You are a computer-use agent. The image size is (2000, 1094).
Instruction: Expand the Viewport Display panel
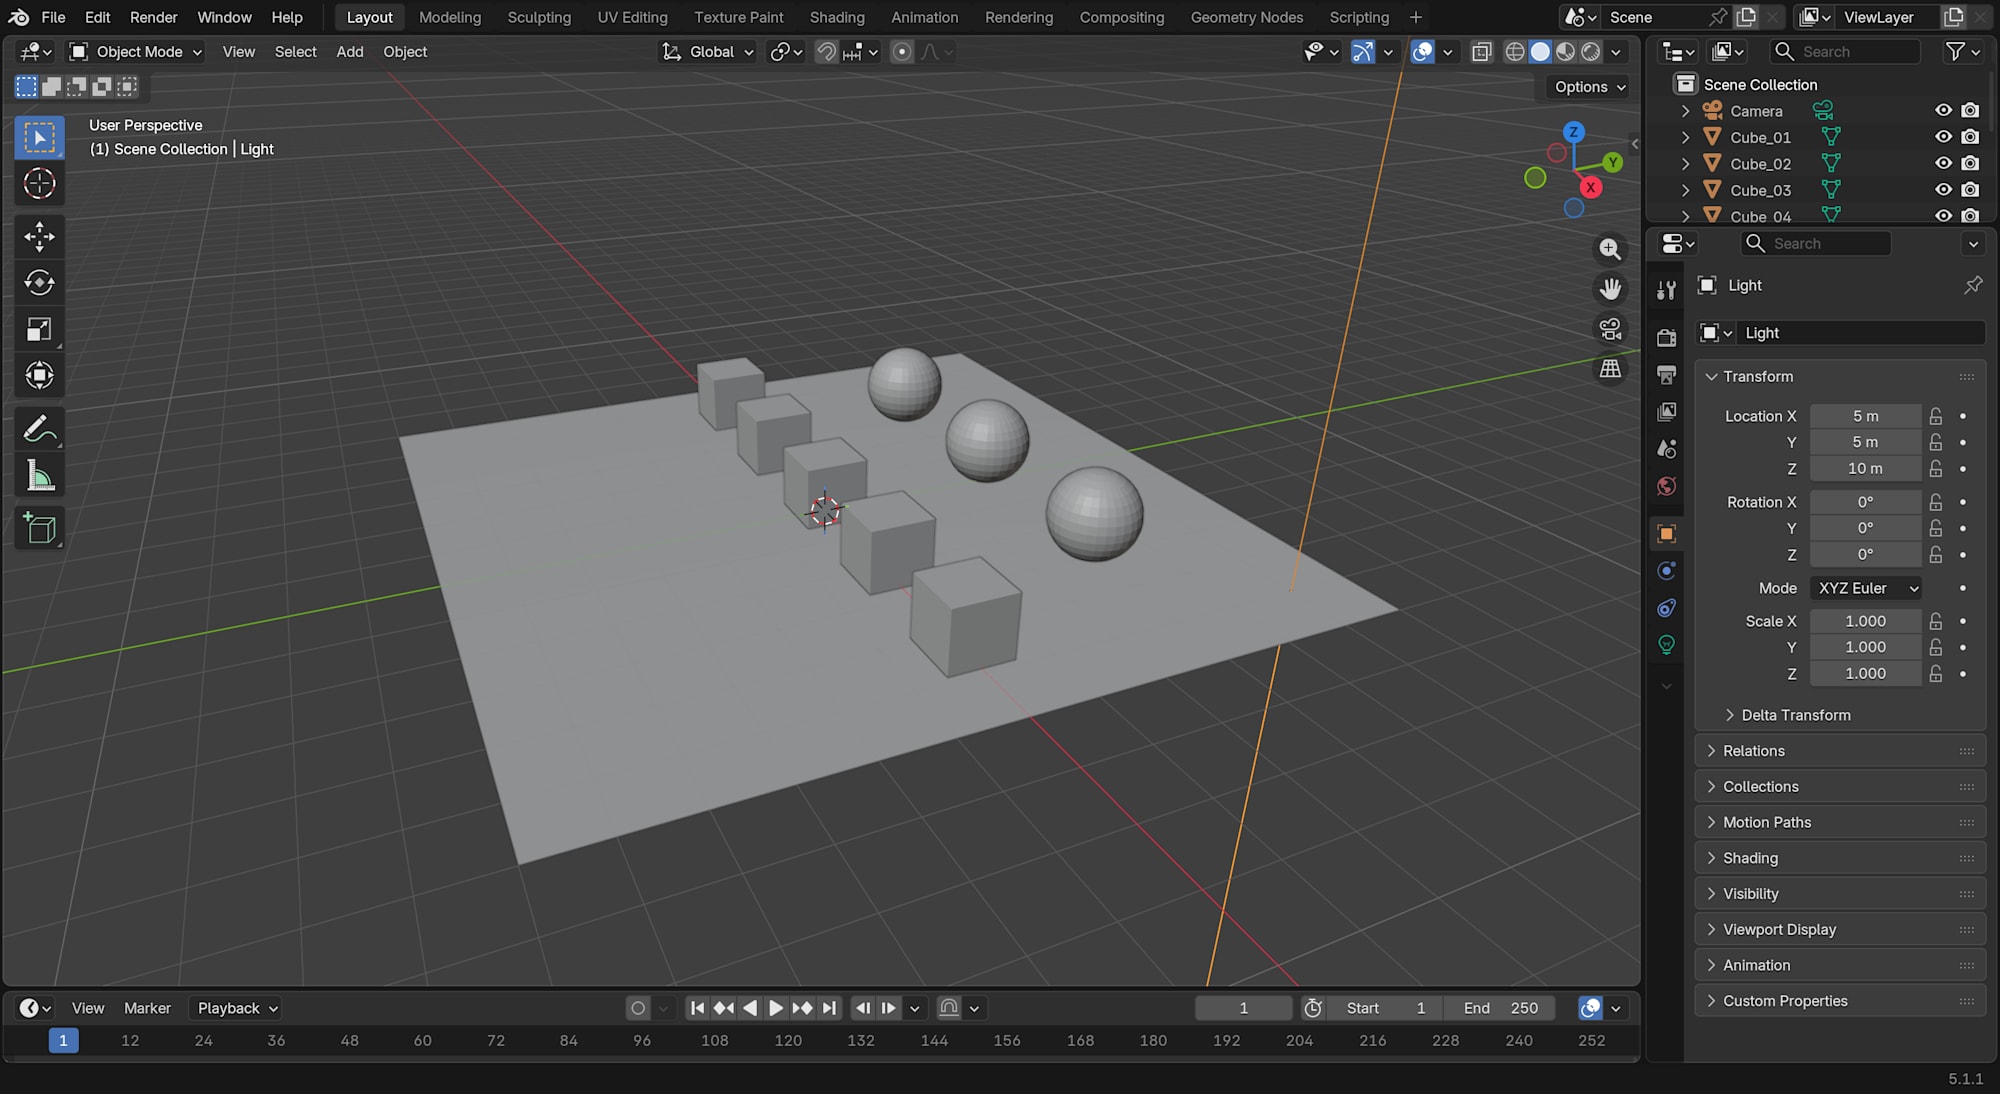point(1779,929)
